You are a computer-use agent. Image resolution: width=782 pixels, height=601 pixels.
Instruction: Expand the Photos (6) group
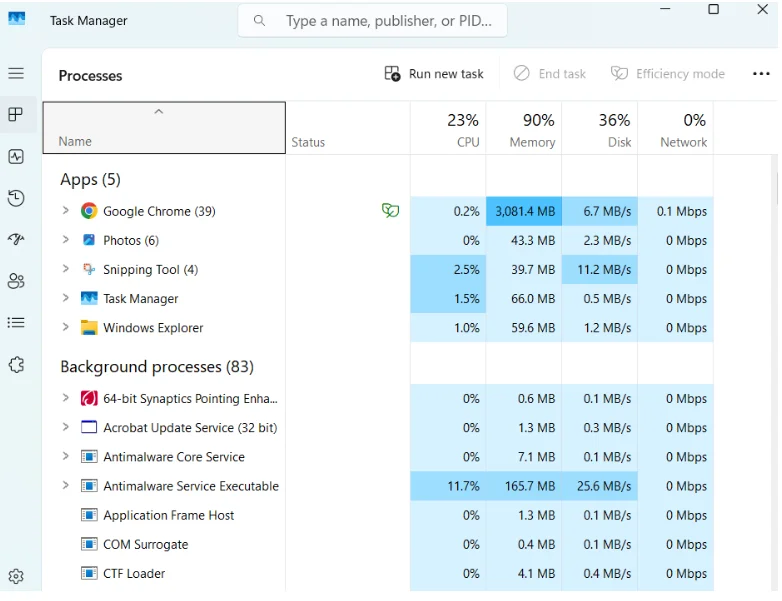(65, 239)
